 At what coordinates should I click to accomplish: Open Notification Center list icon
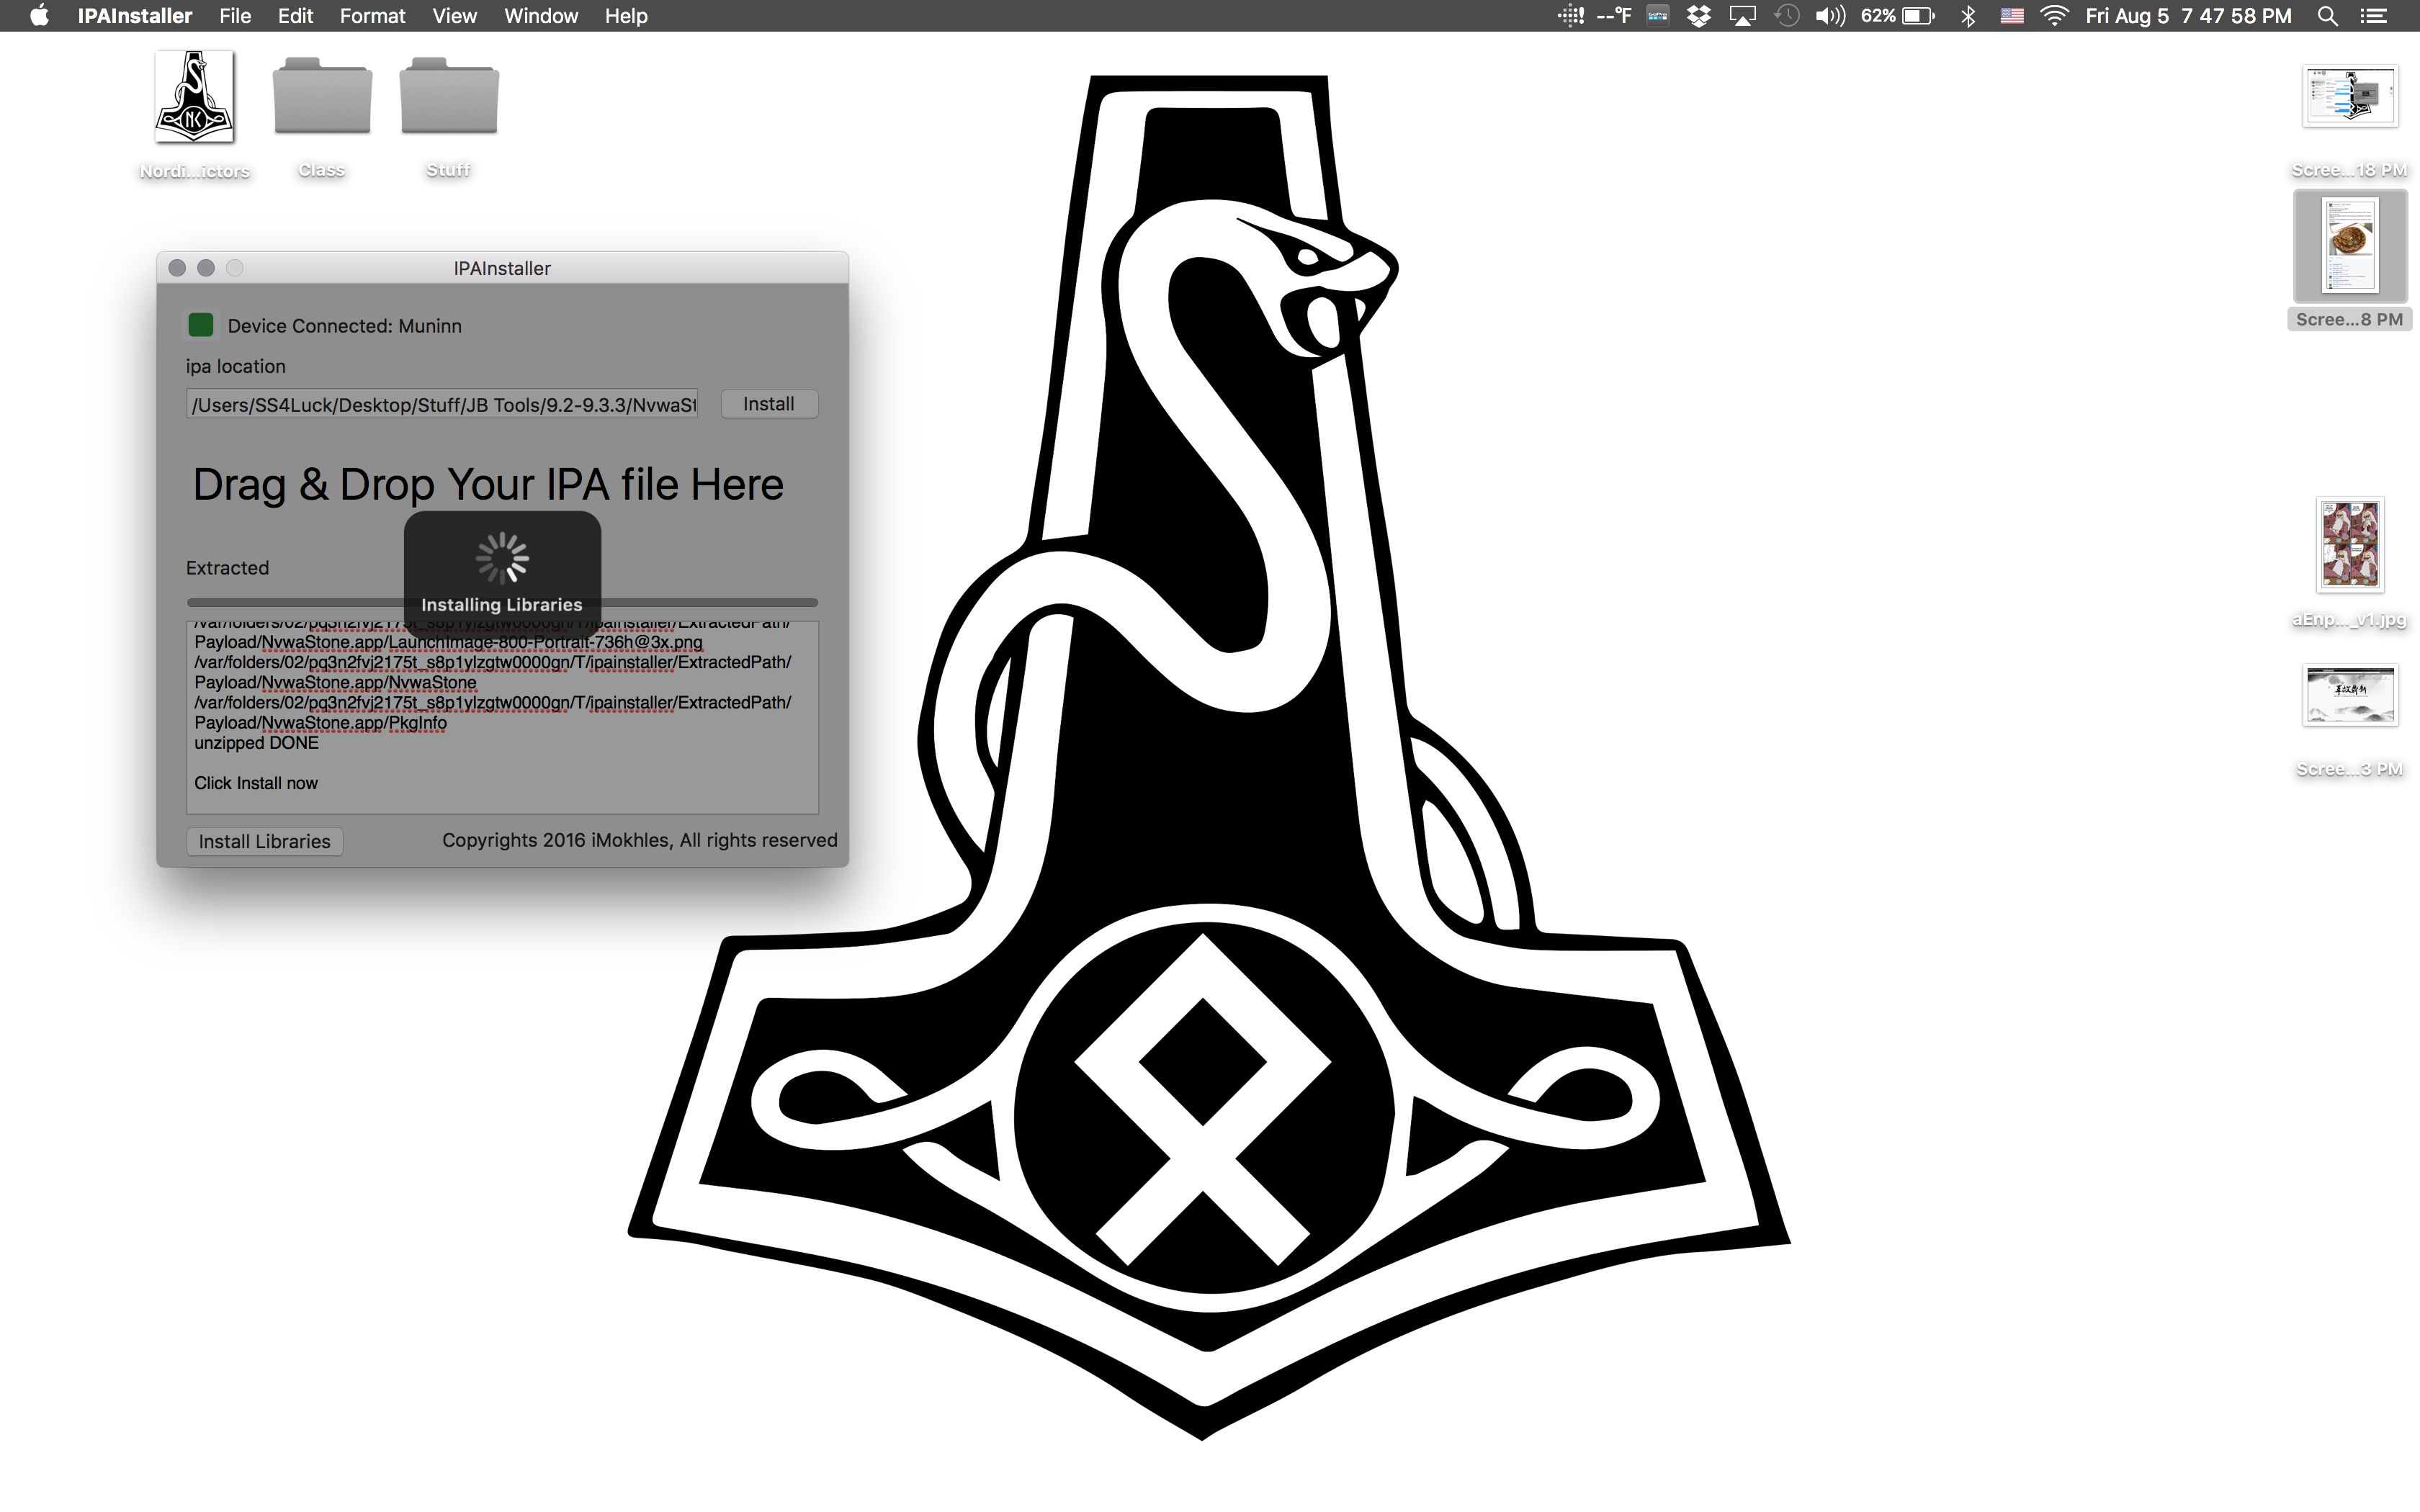tap(2374, 16)
